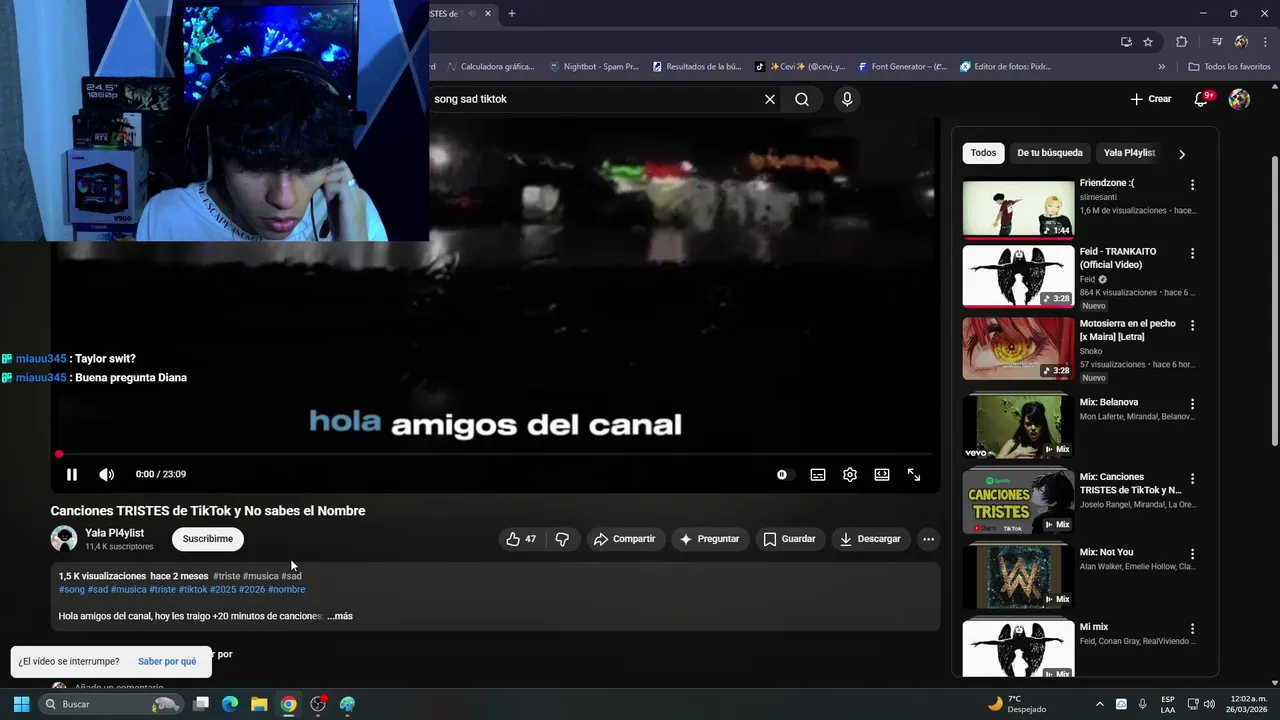Make the video fullscreen
The image size is (1280, 720).
[914, 475]
